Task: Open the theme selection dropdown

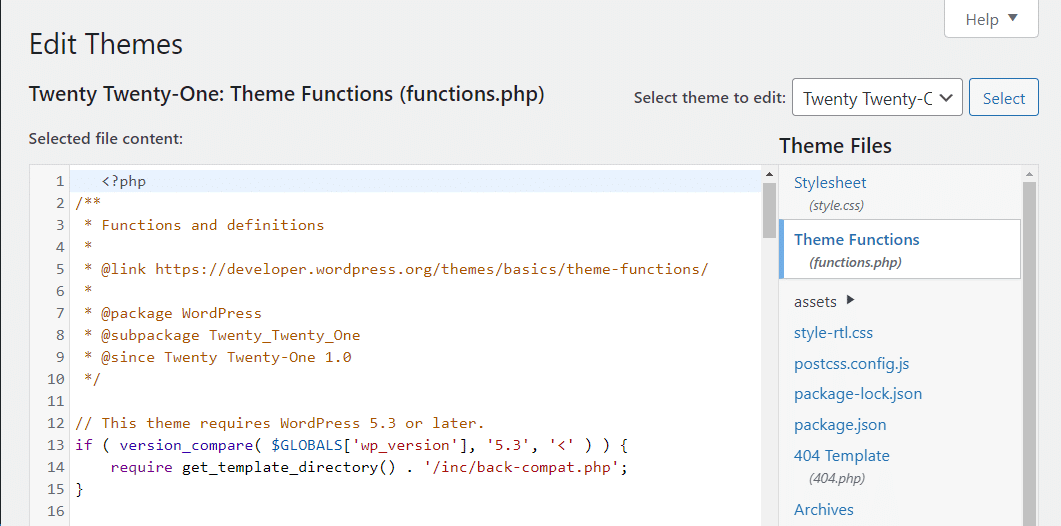Action: pos(877,98)
